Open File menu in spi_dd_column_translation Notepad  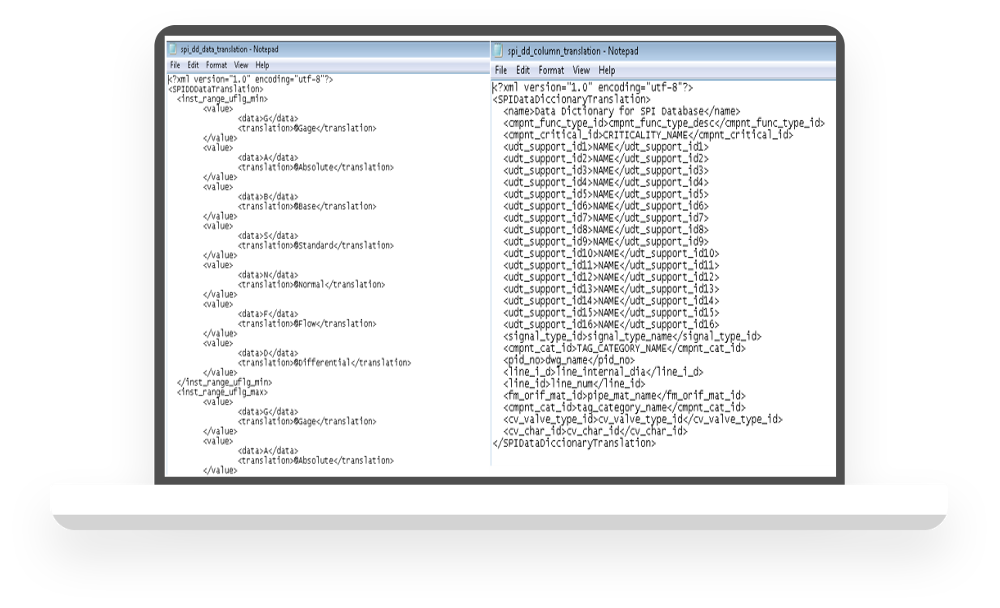click(503, 71)
